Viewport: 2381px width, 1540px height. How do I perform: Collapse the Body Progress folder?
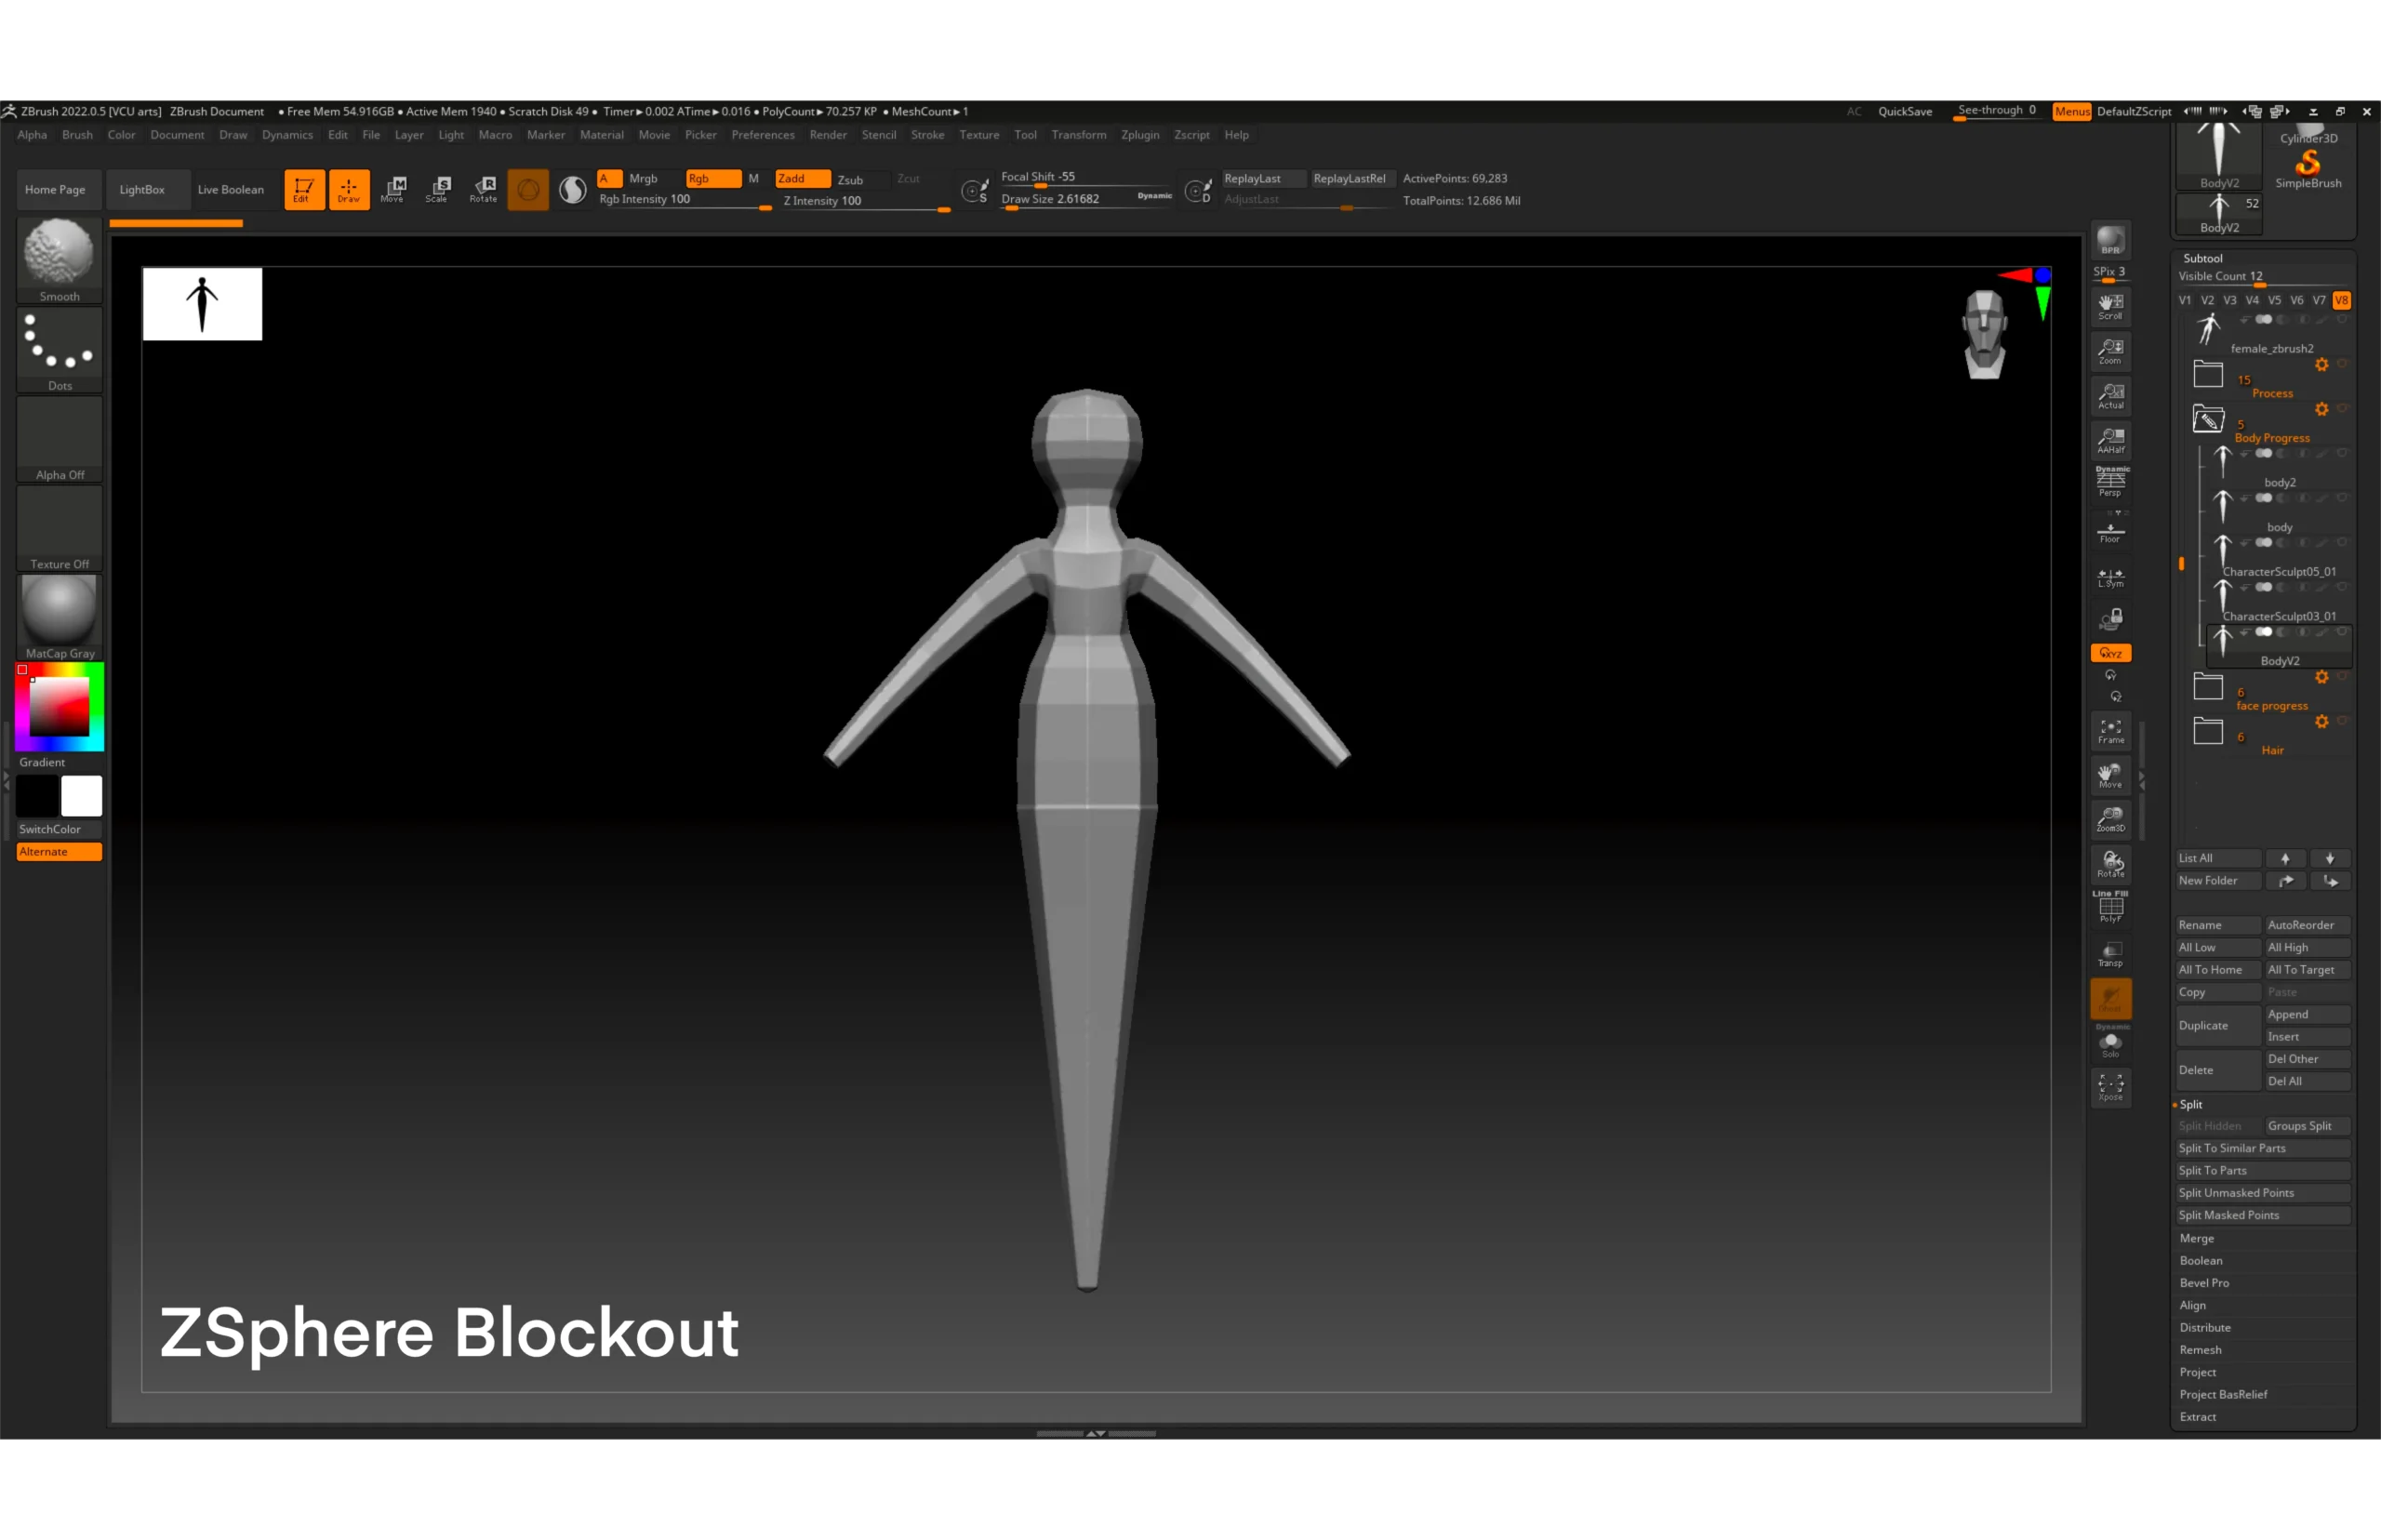click(x=2208, y=419)
